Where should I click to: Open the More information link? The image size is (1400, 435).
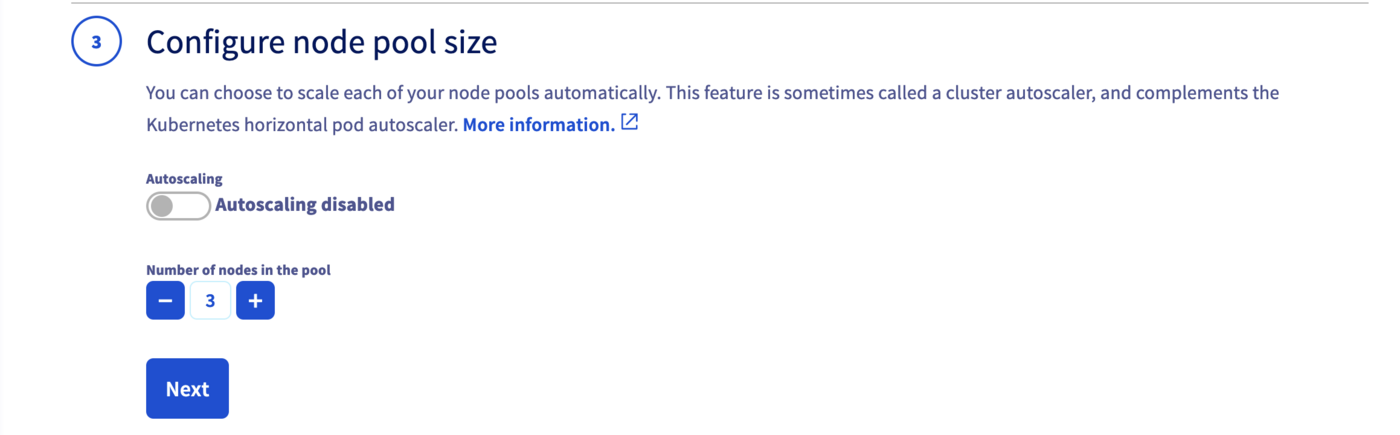[538, 125]
